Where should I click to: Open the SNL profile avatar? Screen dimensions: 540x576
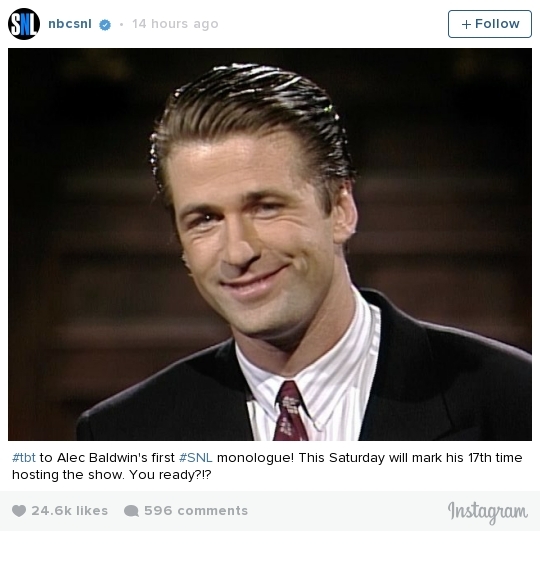pyautogui.click(x=24, y=24)
